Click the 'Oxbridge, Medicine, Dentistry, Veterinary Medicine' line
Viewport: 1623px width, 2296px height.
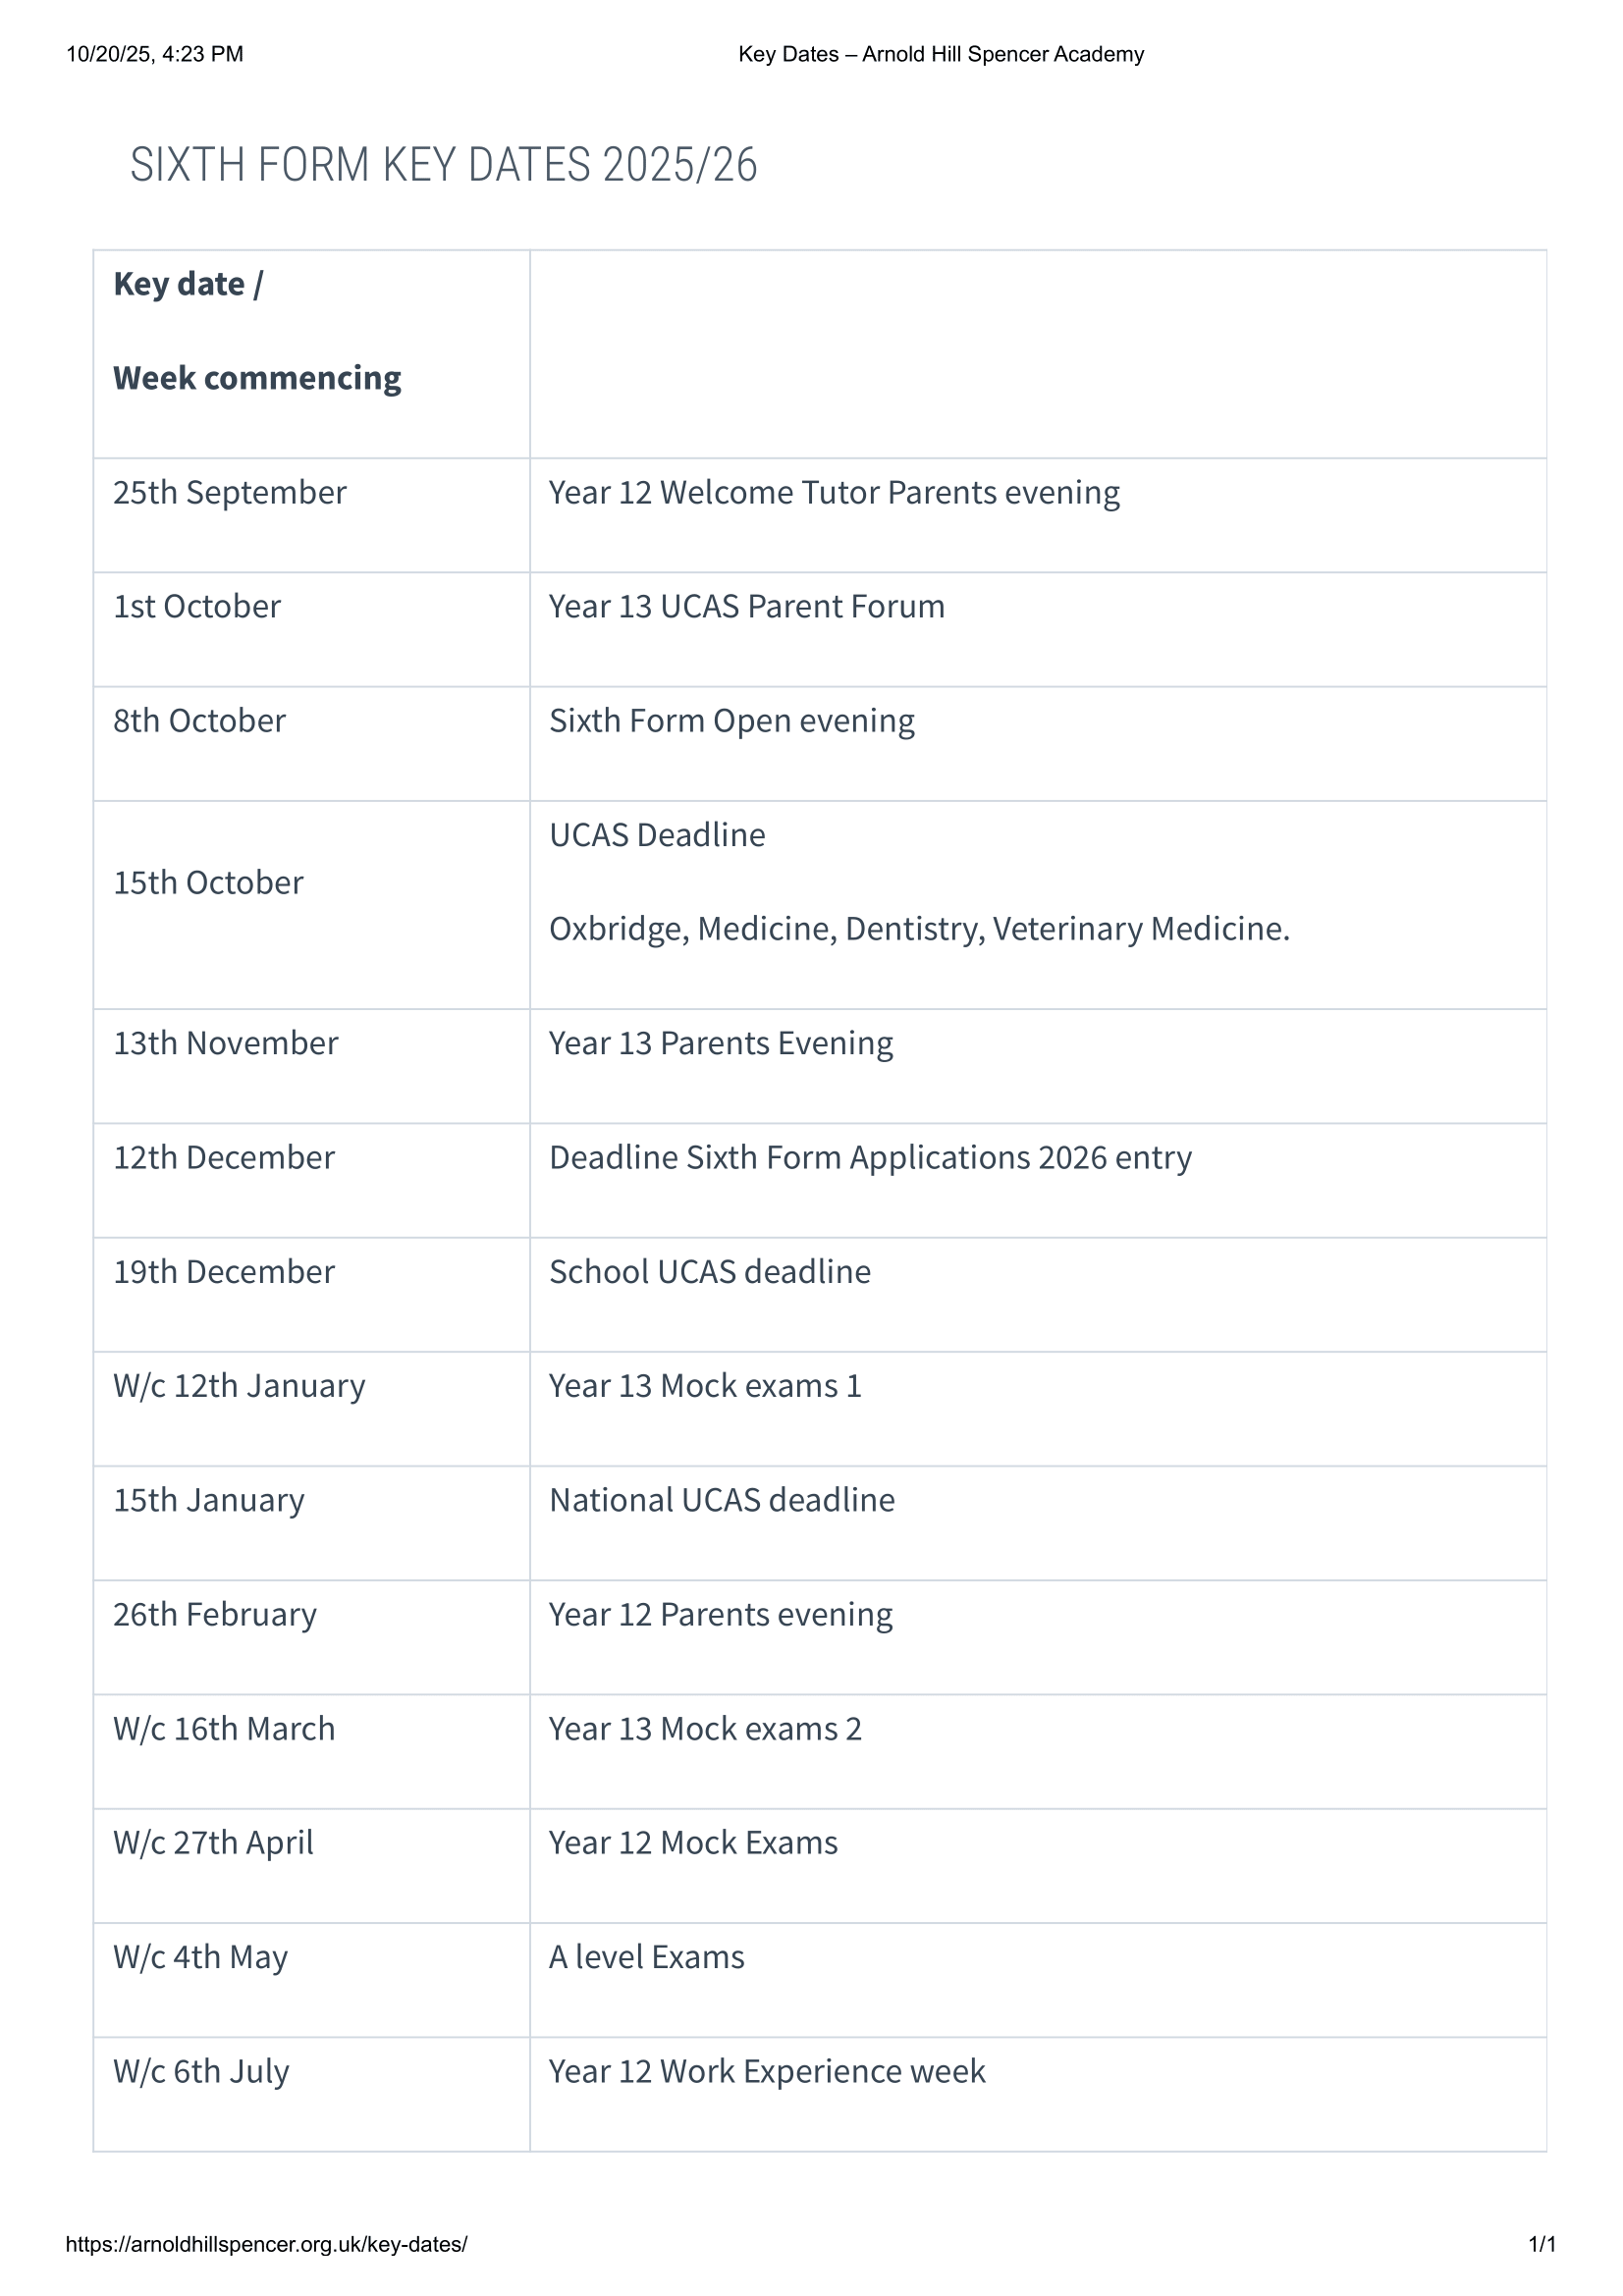[918, 929]
